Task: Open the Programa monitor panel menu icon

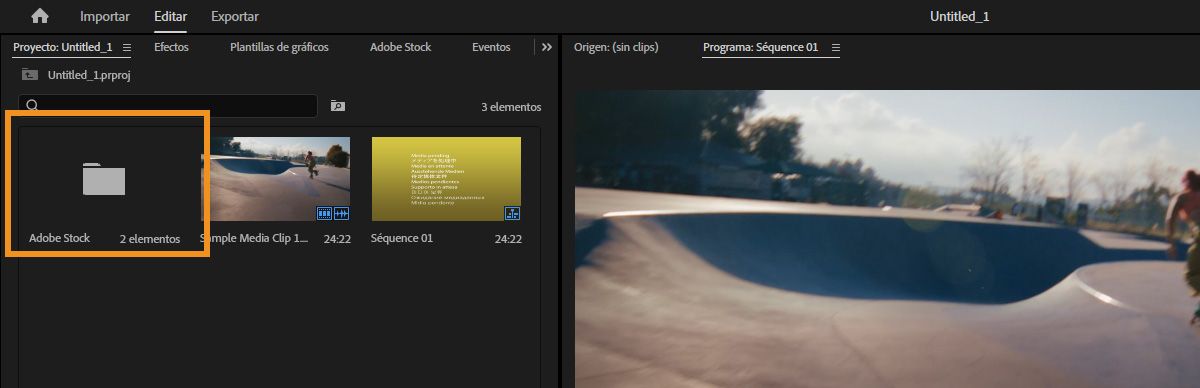Action: coord(836,47)
